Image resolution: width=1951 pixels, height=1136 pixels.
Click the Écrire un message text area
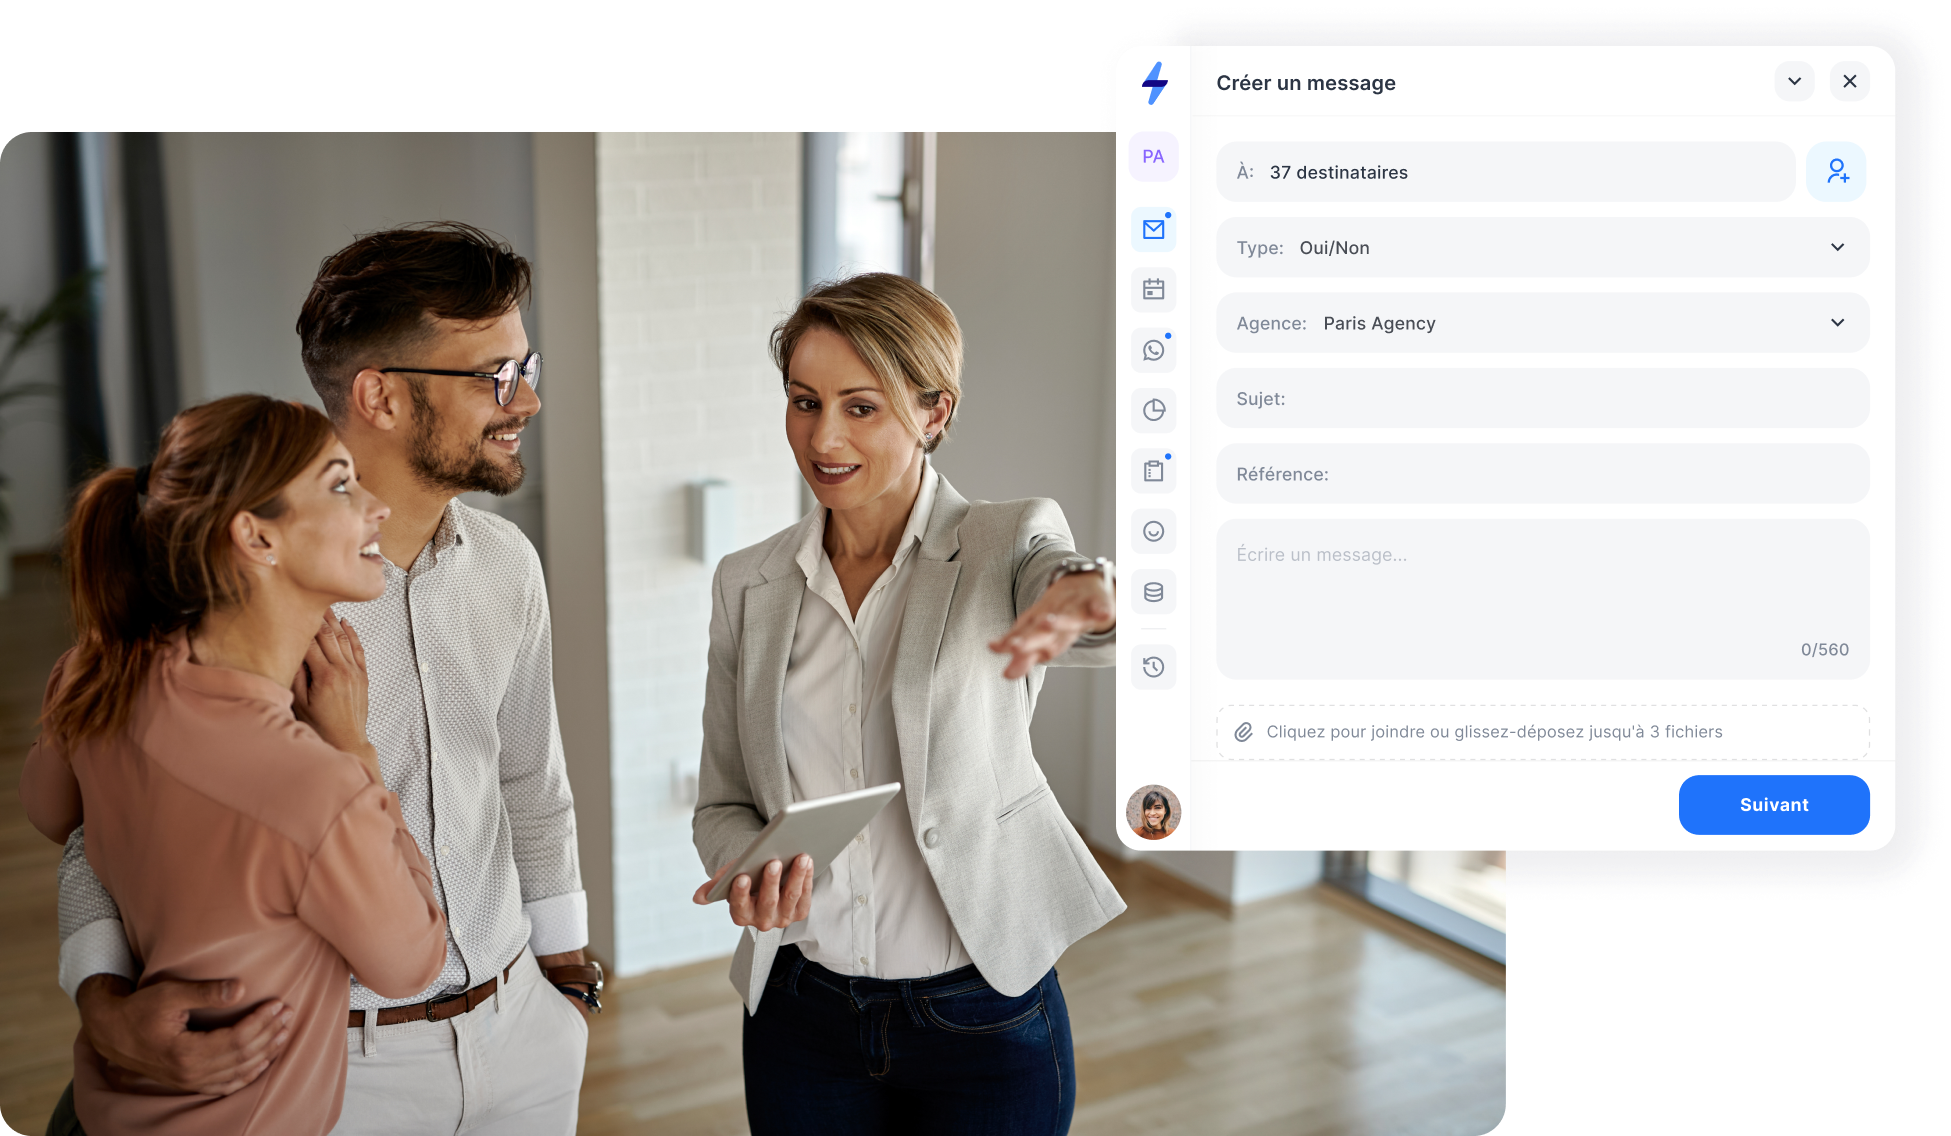pyautogui.click(x=1542, y=599)
